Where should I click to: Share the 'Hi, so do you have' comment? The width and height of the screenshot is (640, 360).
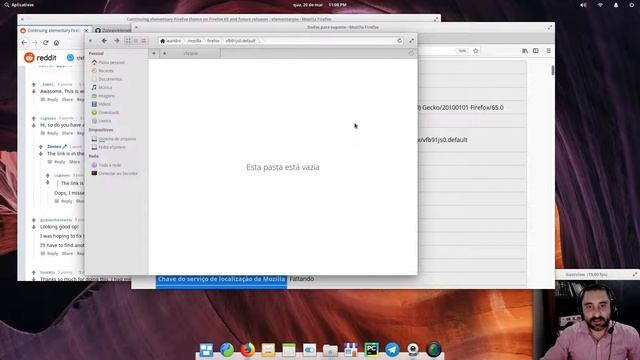pos(67,133)
